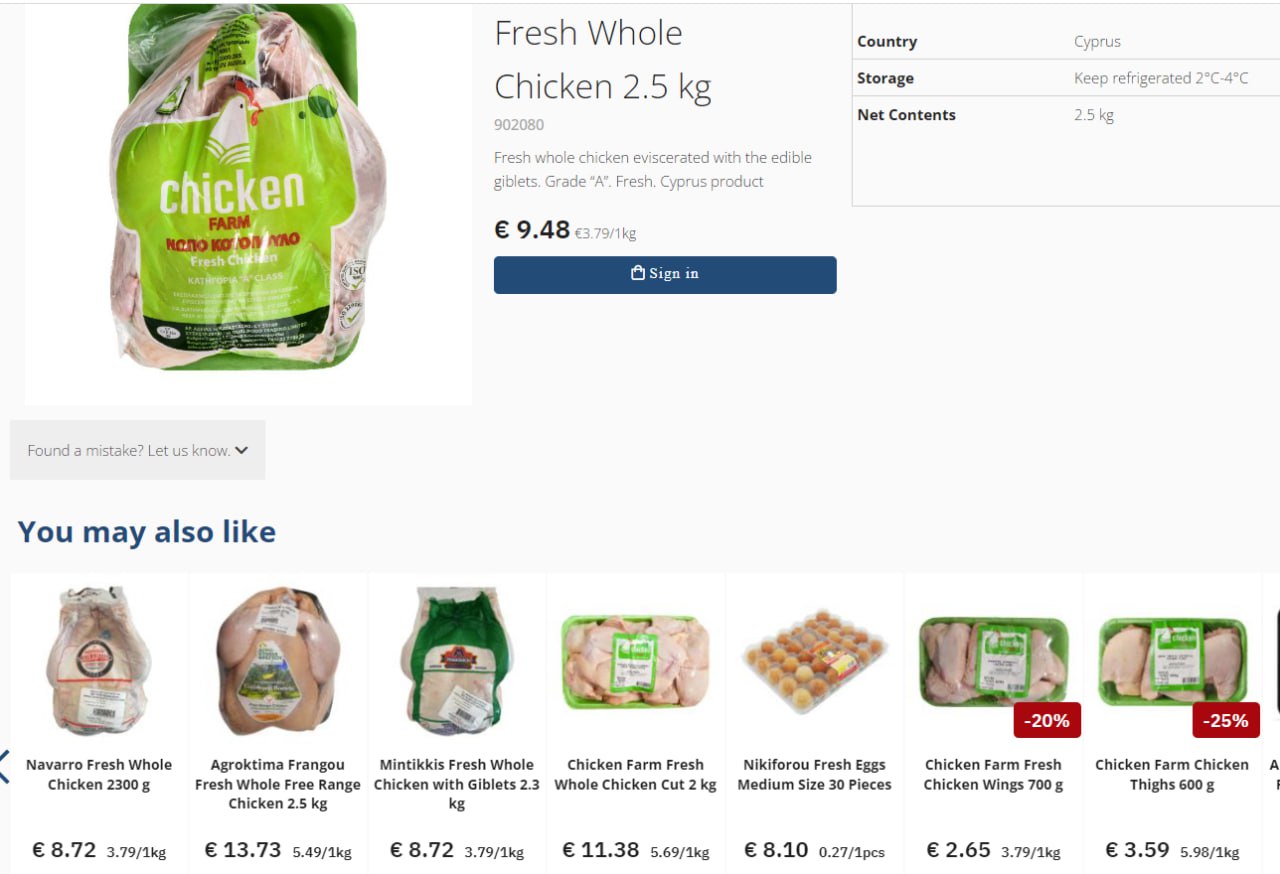This screenshot has height=874, width=1280.
Task: Click the Sign in button
Action: 665,275
